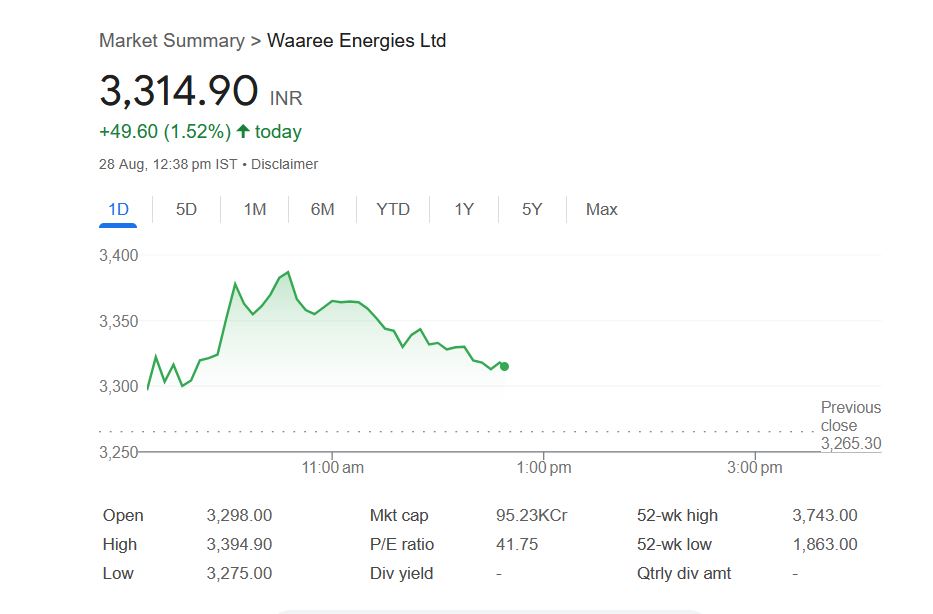Click the 11:00 am axis label
The height and width of the screenshot is (614, 933).
click(333, 467)
